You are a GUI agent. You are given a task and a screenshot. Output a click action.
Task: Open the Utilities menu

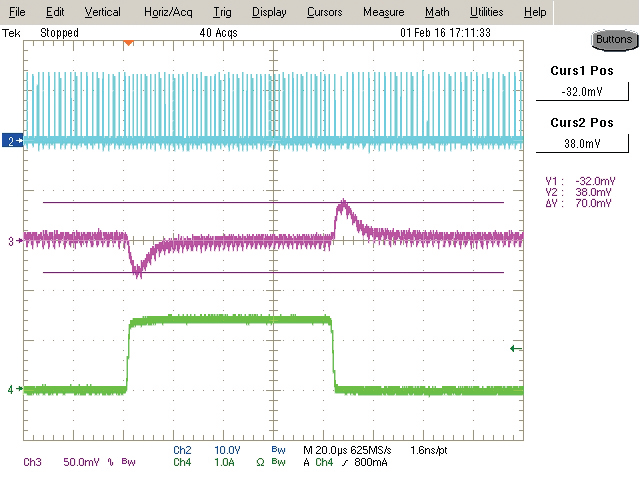(486, 12)
